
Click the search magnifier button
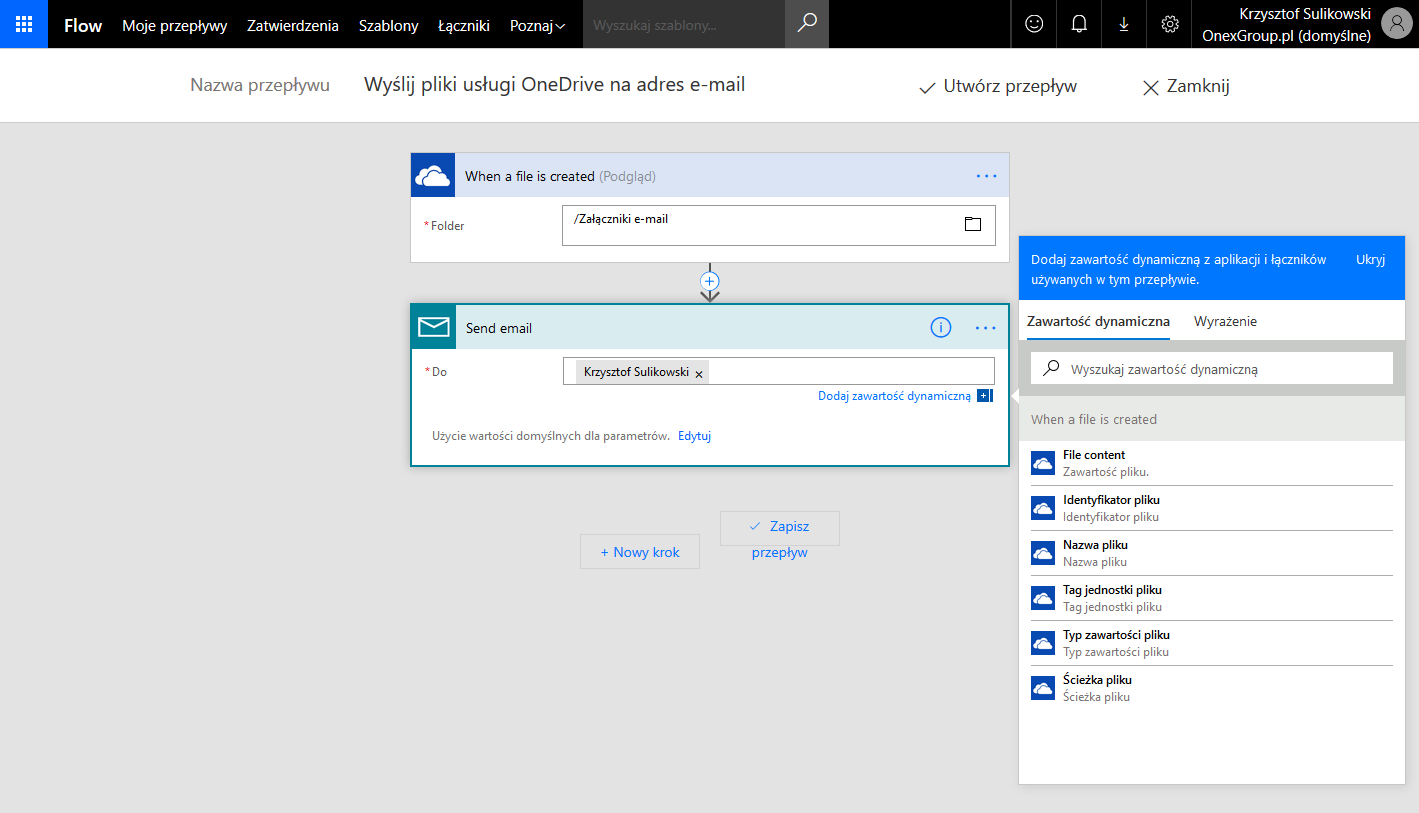coord(807,24)
